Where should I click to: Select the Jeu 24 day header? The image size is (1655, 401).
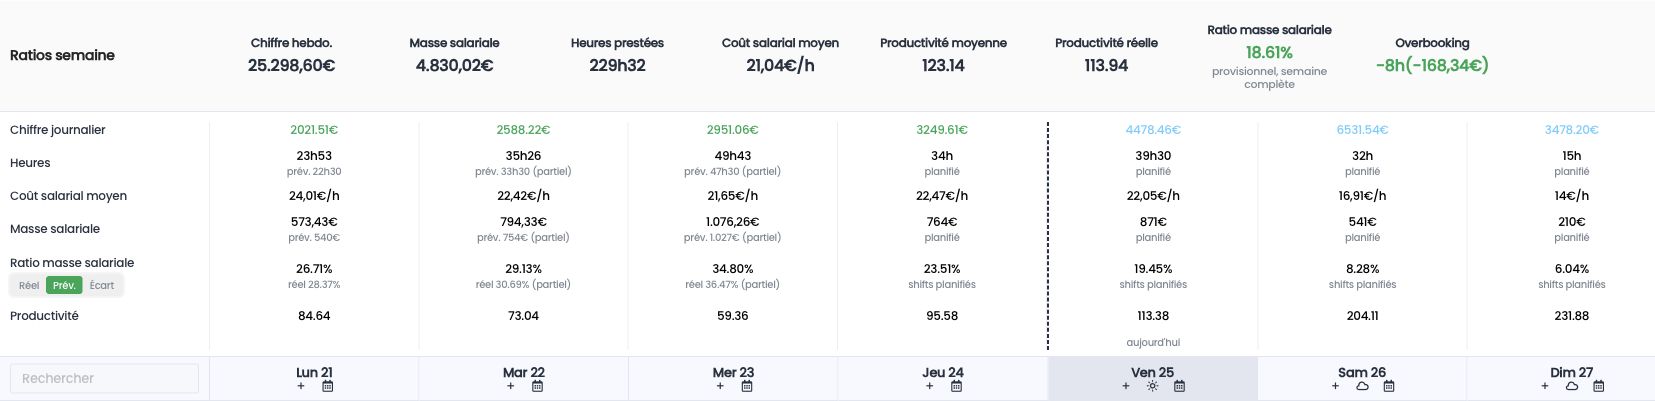(943, 372)
